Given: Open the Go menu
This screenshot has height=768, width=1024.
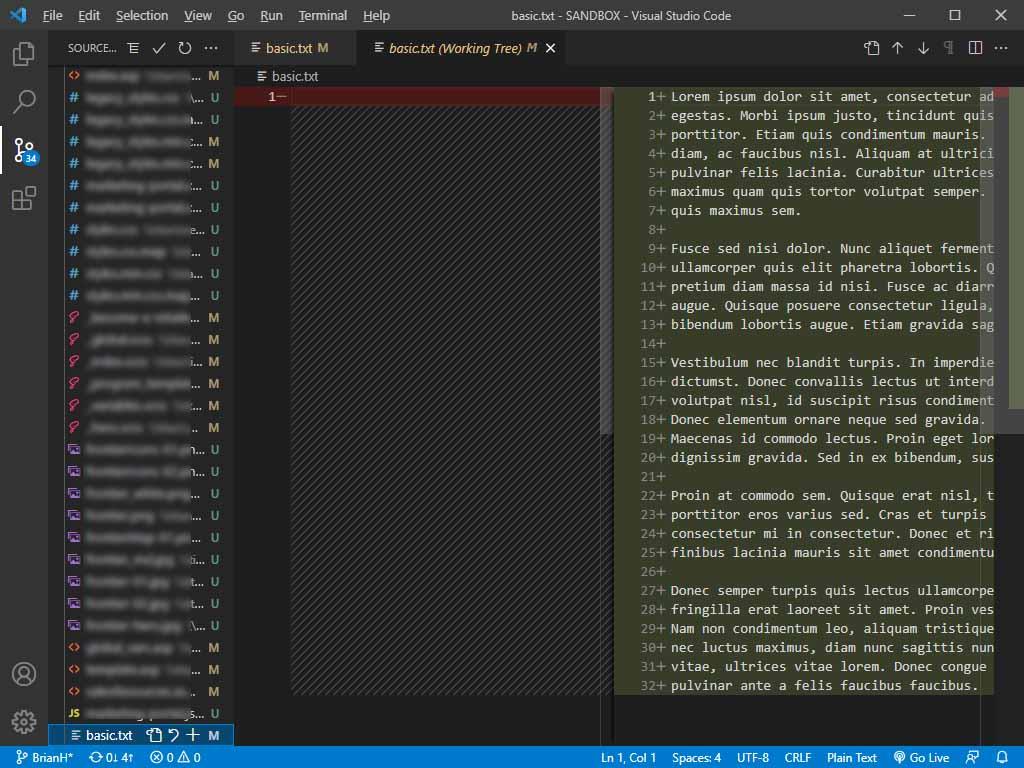Looking at the screenshot, I should coord(236,16).
